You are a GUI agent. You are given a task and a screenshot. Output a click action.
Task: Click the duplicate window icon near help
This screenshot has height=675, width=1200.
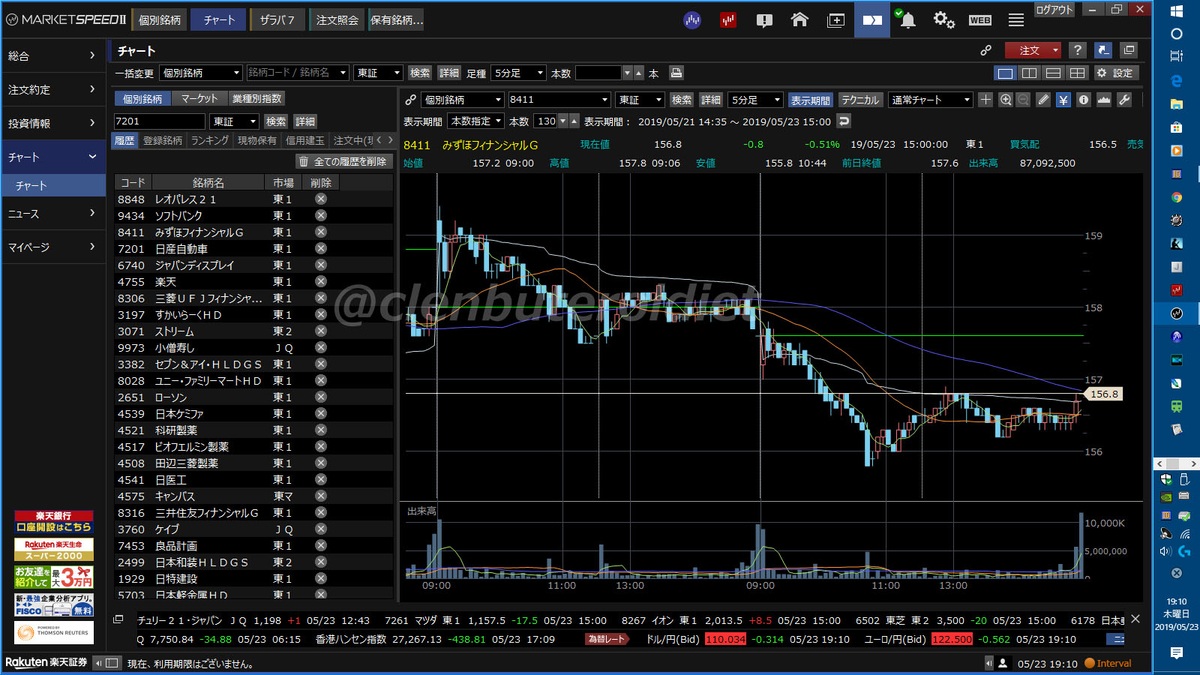coord(1129,50)
